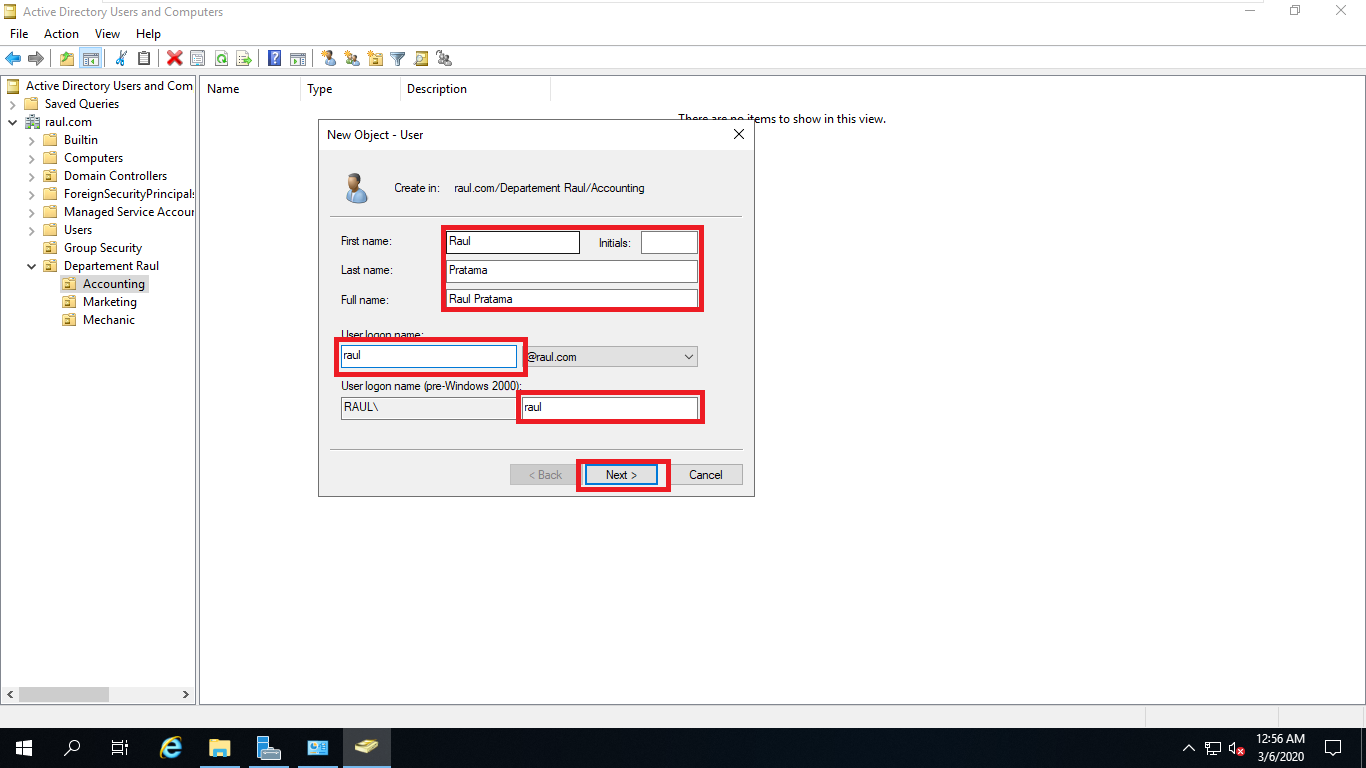The image size is (1366, 768).
Task: Click the pre-Windows 2000 logon name field
Action: coord(609,408)
